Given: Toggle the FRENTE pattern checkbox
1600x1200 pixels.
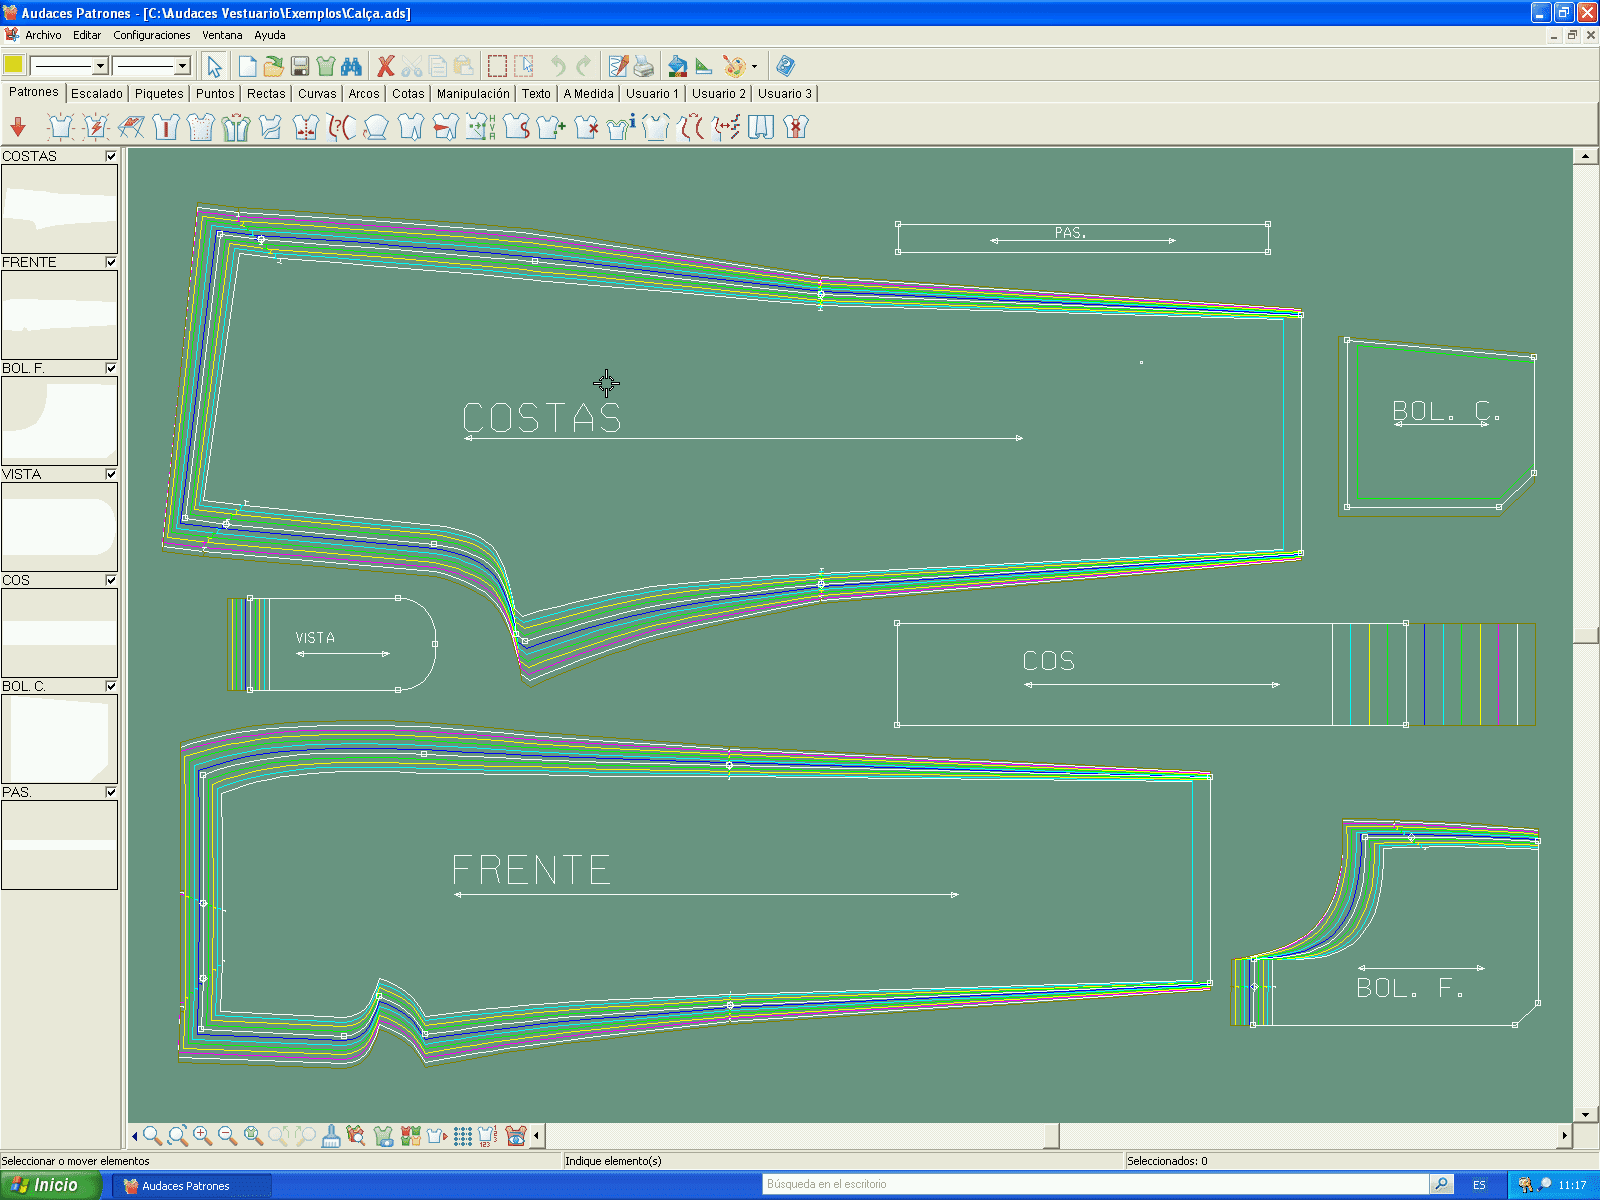Looking at the screenshot, I should [x=111, y=262].
